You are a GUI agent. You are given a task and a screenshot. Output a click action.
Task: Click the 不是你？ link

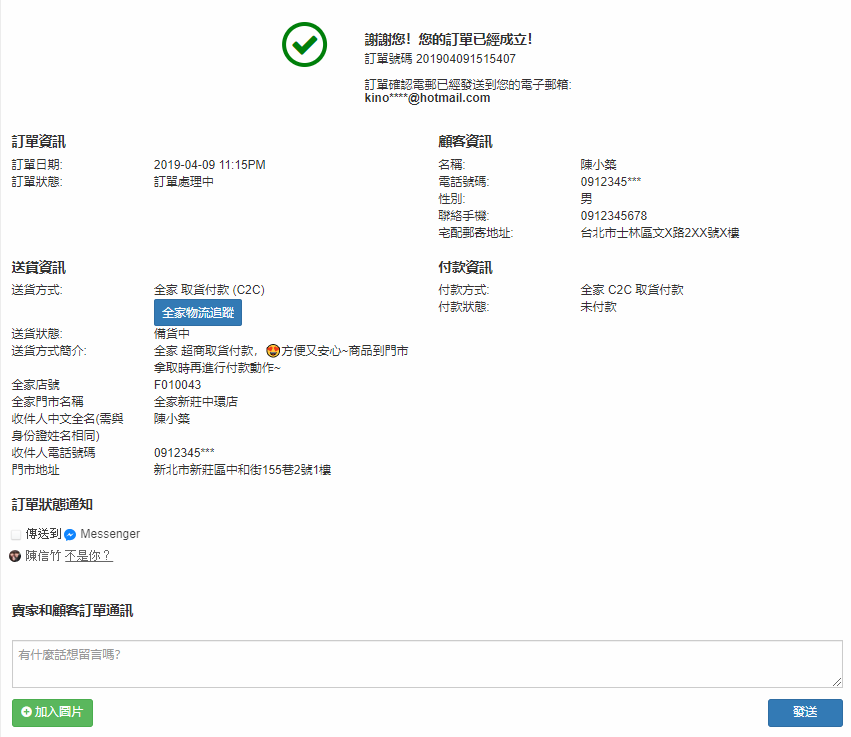pos(88,556)
